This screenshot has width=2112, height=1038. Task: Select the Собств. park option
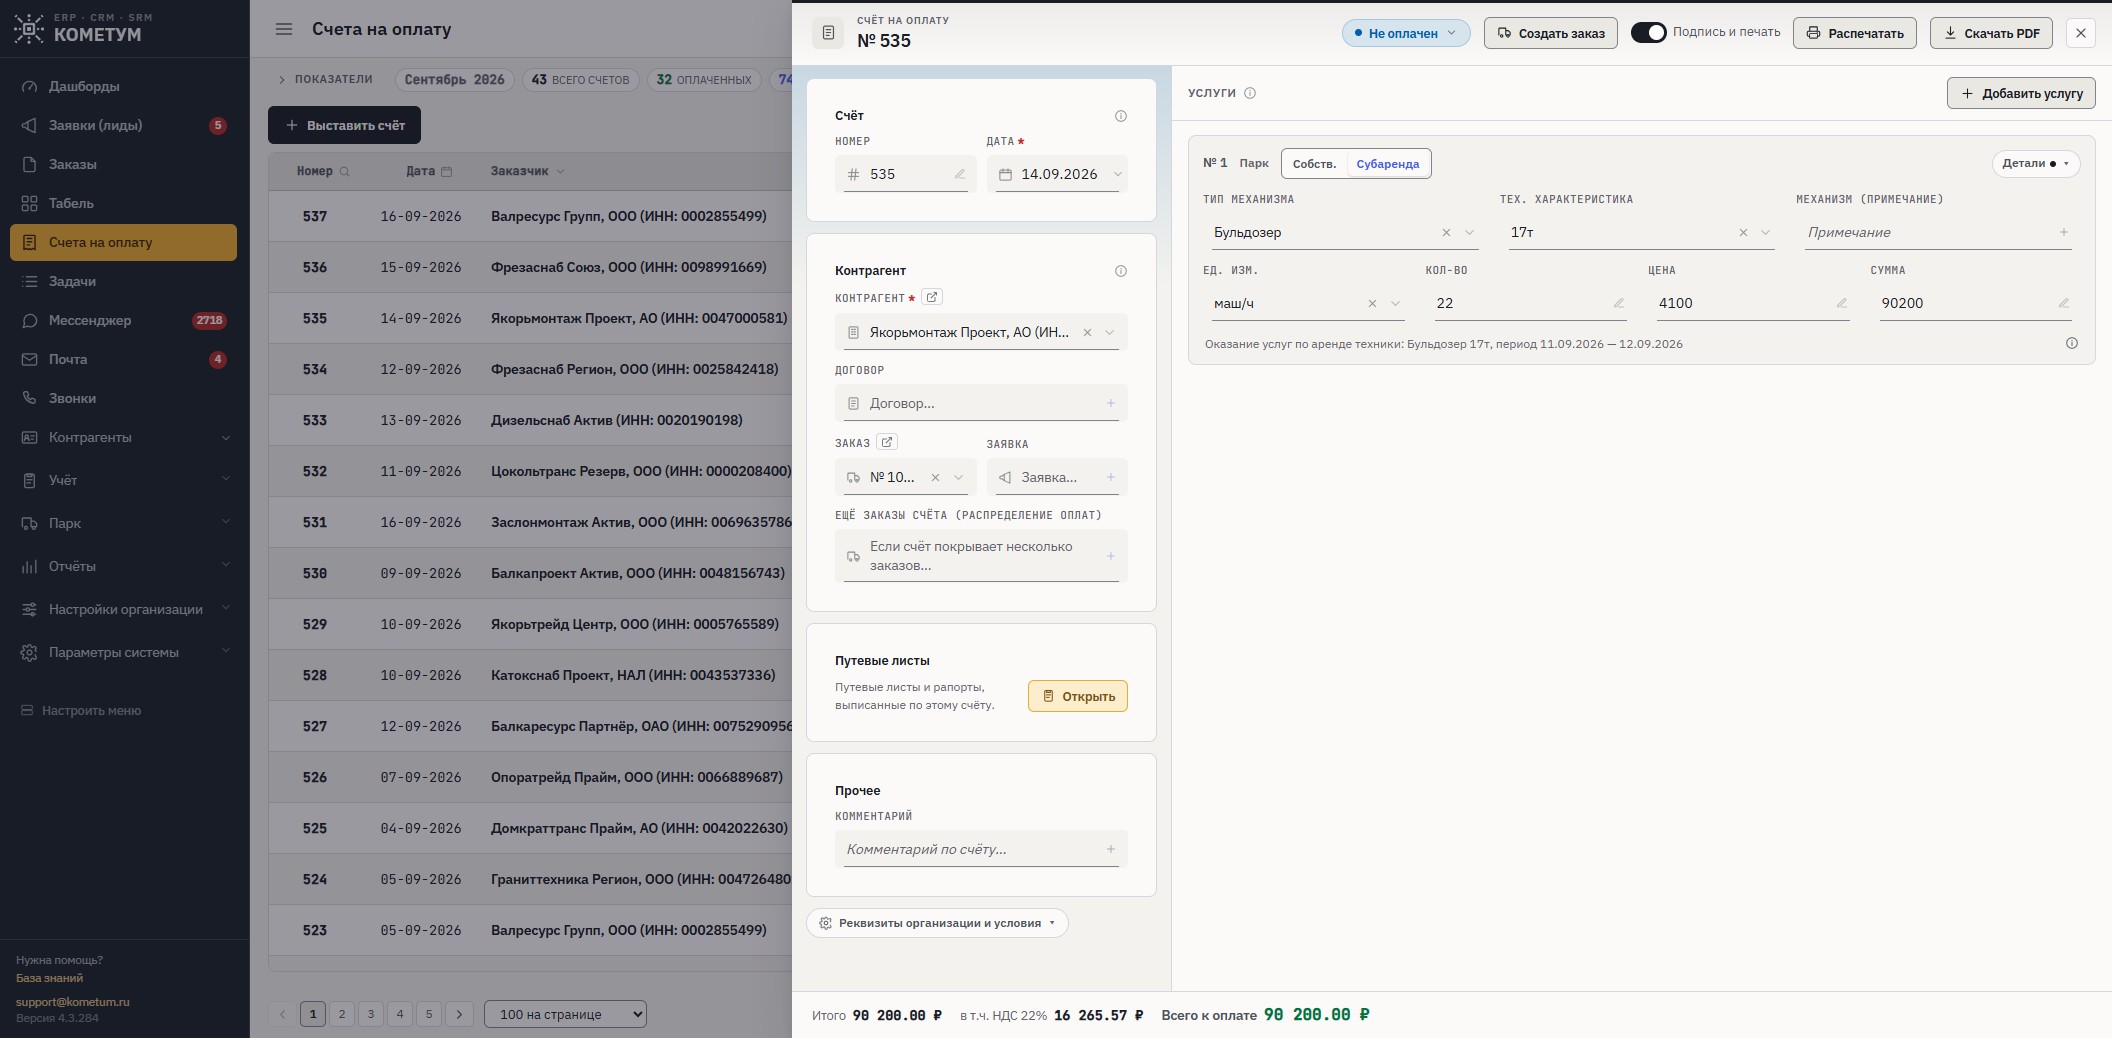[x=1314, y=163]
